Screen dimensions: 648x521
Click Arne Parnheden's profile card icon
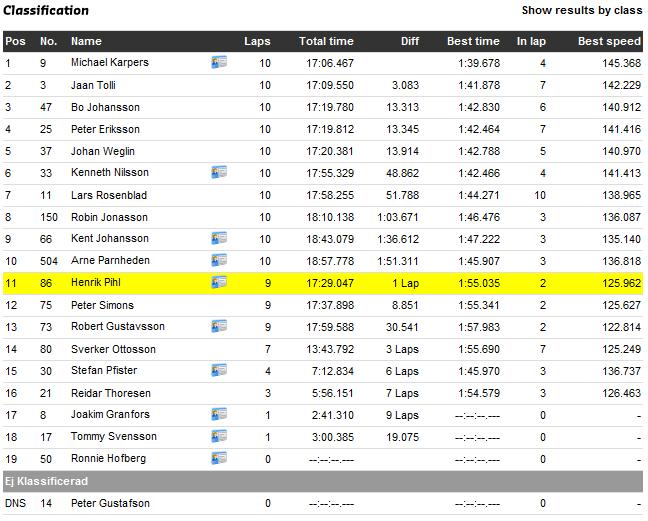tap(219, 260)
